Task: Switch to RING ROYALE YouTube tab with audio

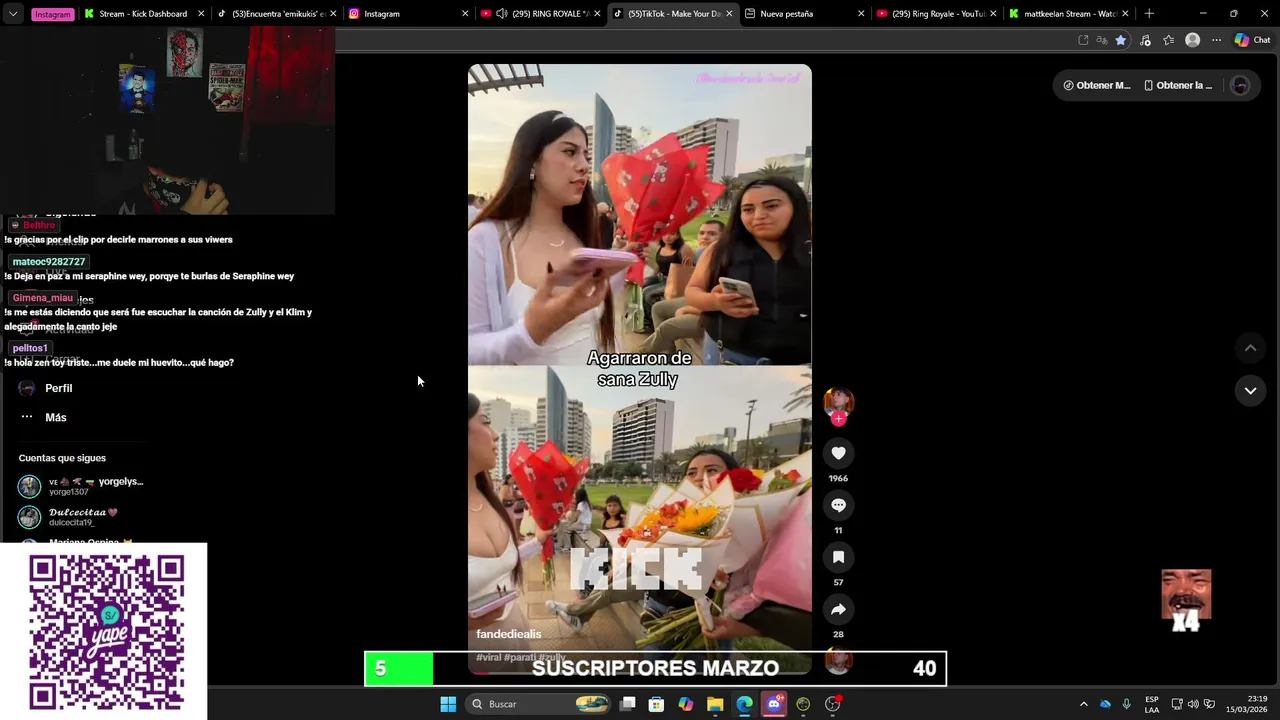Action: (x=540, y=13)
